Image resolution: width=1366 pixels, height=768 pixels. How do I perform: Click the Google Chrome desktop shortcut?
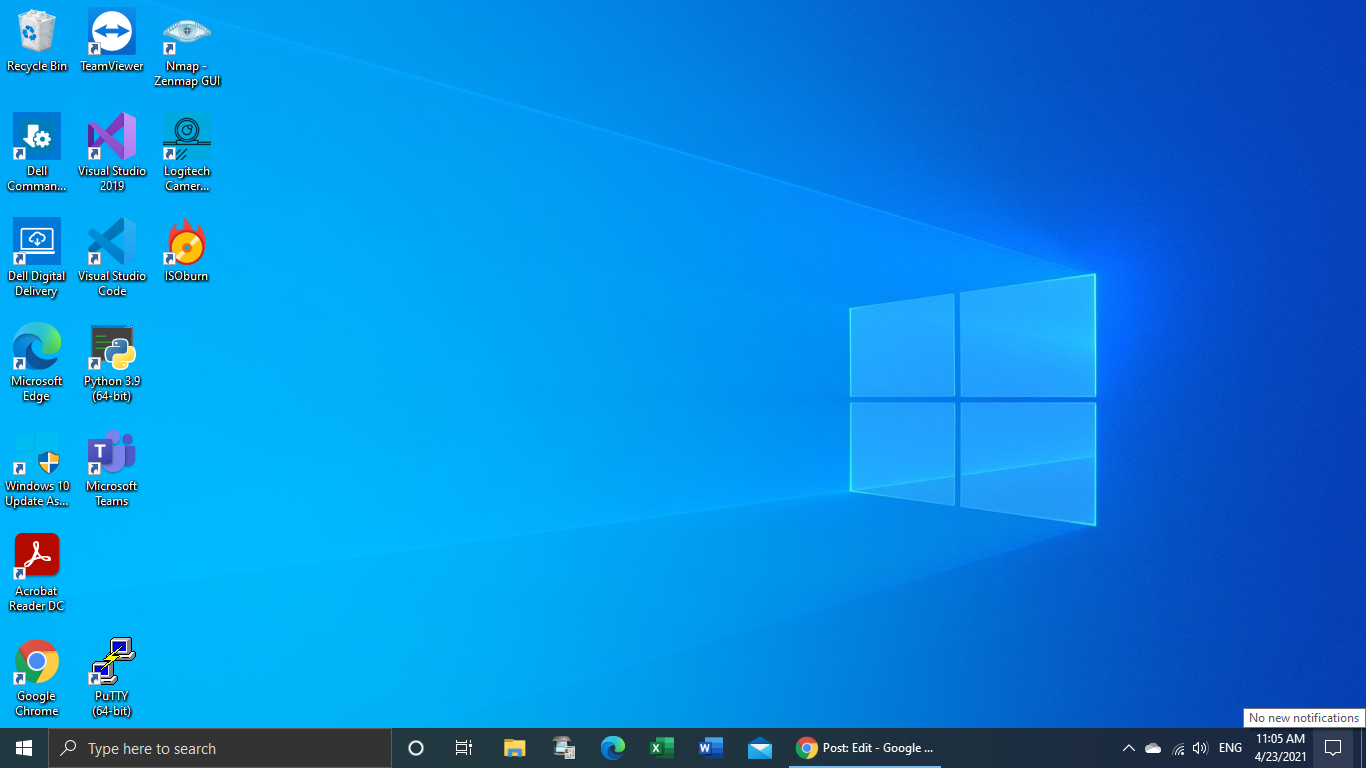click(37, 678)
